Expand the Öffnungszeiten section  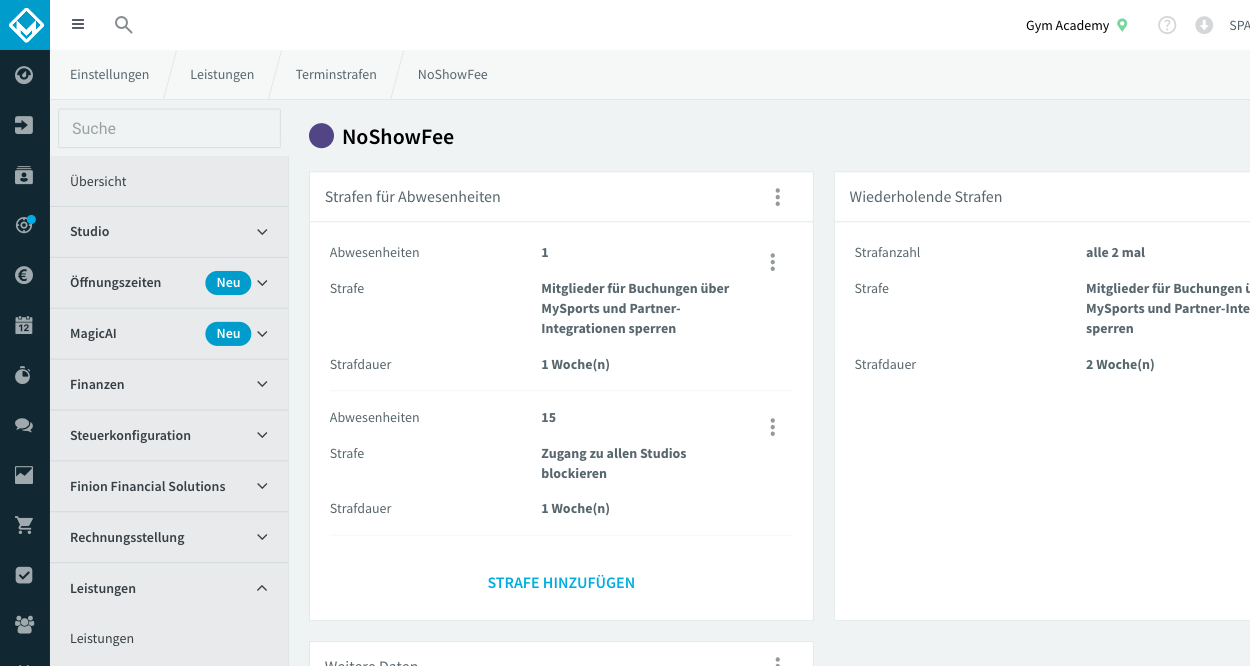170,283
